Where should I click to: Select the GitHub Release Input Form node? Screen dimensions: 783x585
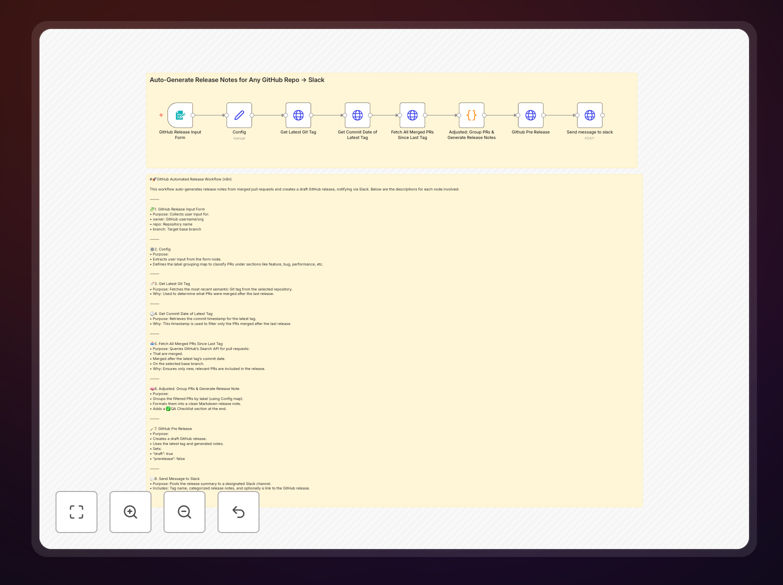(x=180, y=115)
